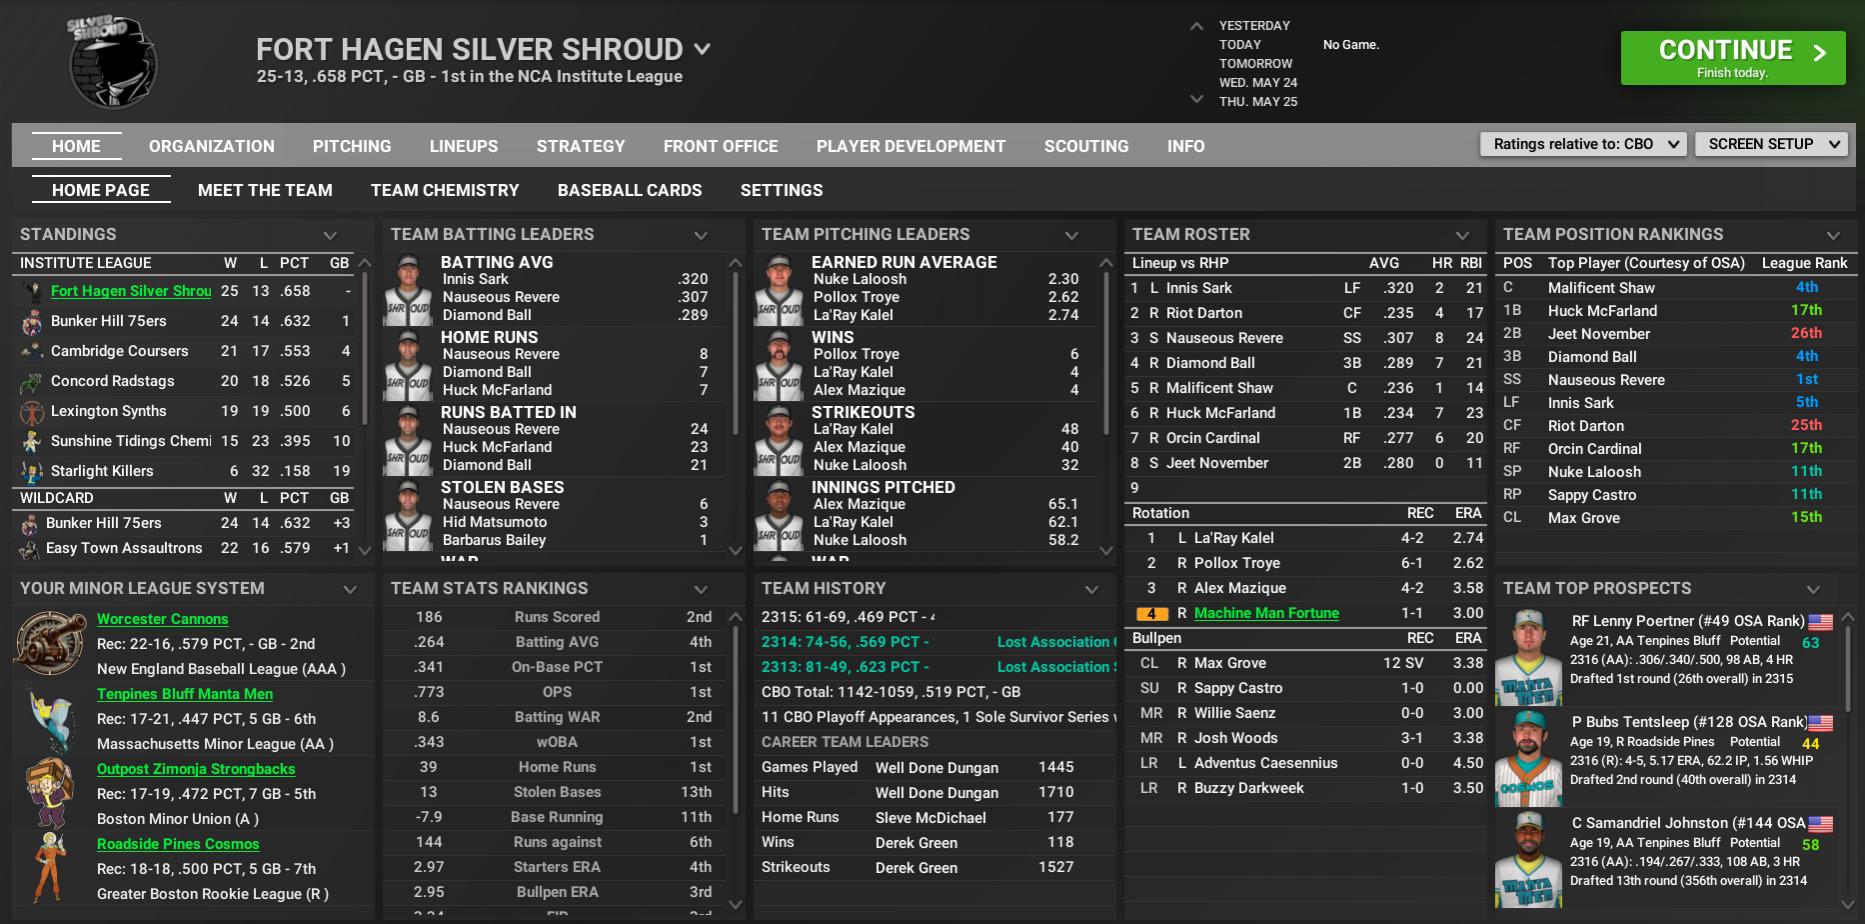Click the Outpost Zimonja Strongbacks logo

[x=49, y=793]
